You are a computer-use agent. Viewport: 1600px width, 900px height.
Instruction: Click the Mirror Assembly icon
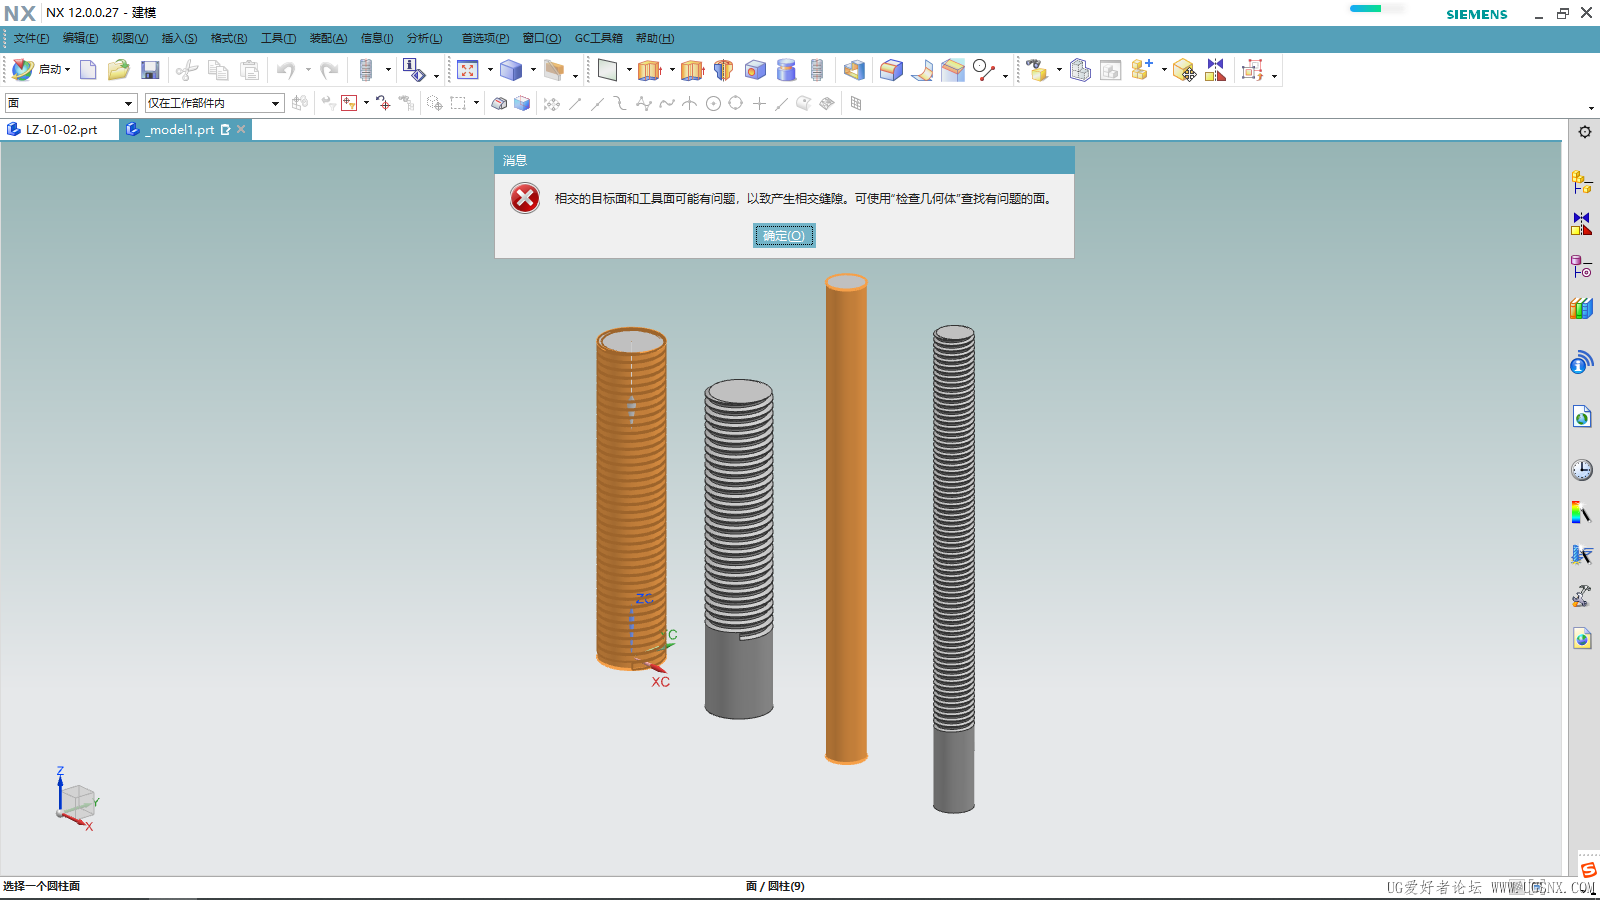[1215, 70]
